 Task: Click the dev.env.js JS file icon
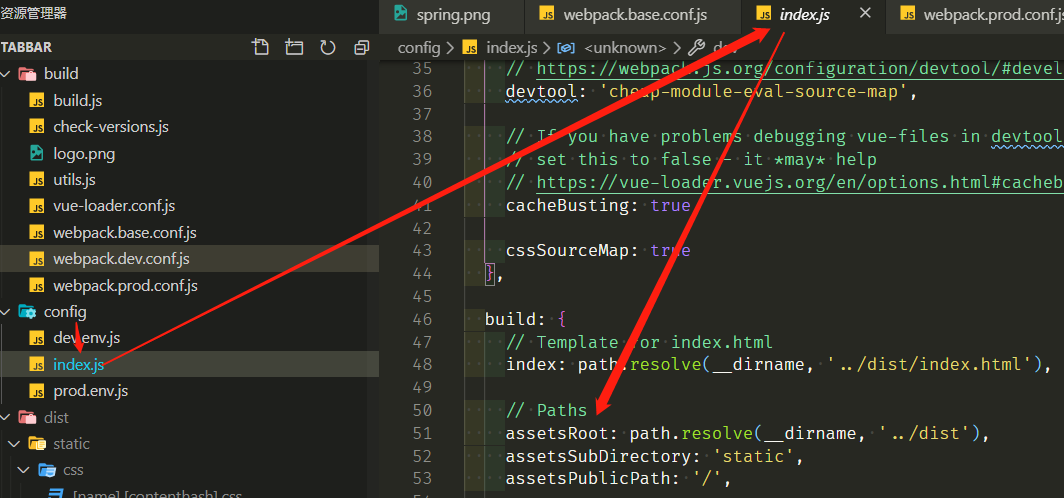pyautogui.click(x=37, y=338)
